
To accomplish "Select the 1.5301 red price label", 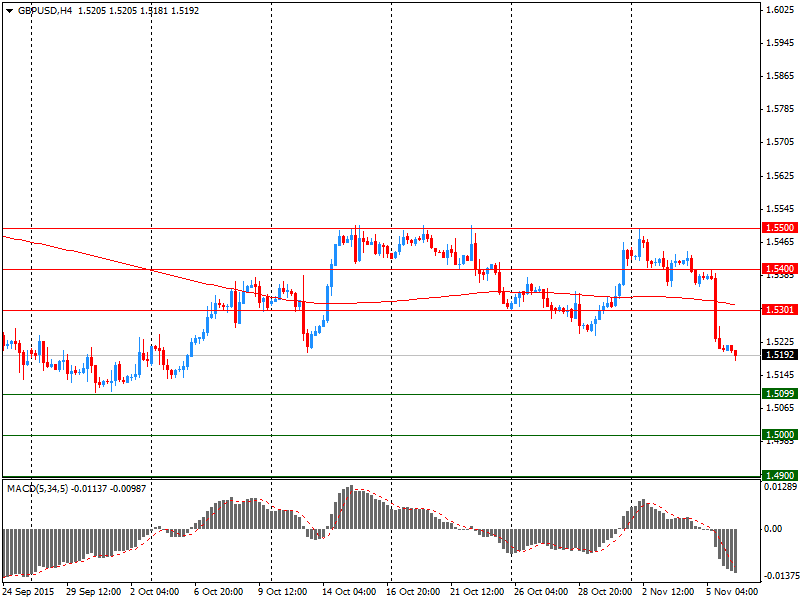I will (780, 309).
